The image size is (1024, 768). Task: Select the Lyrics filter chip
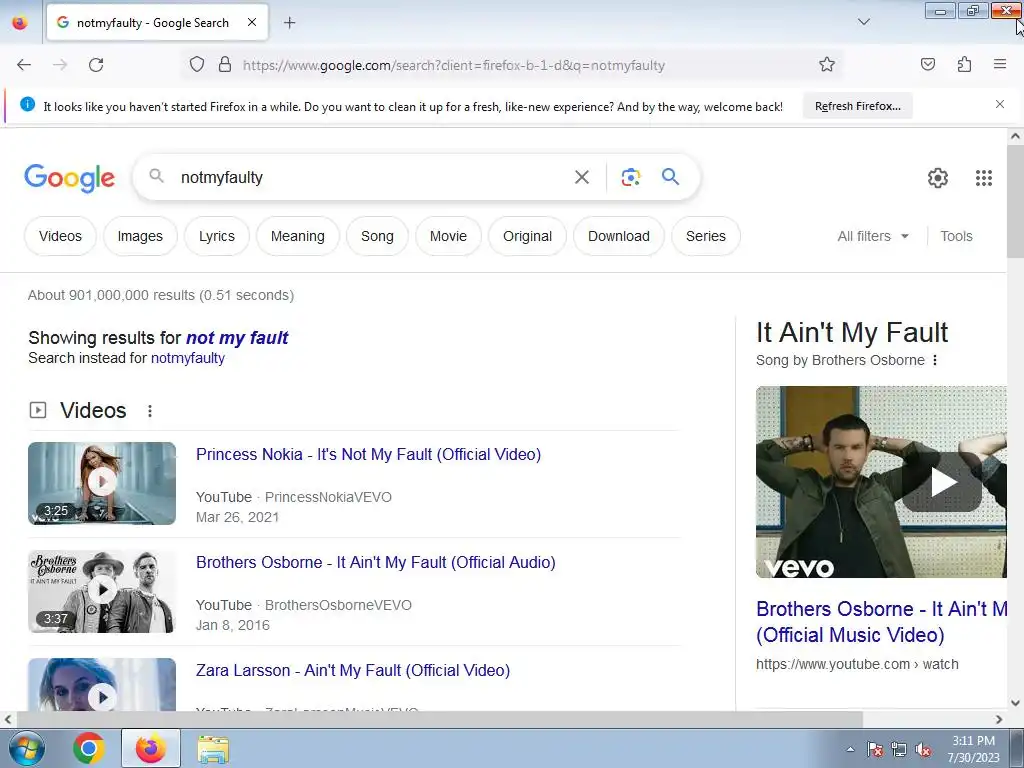tap(217, 236)
